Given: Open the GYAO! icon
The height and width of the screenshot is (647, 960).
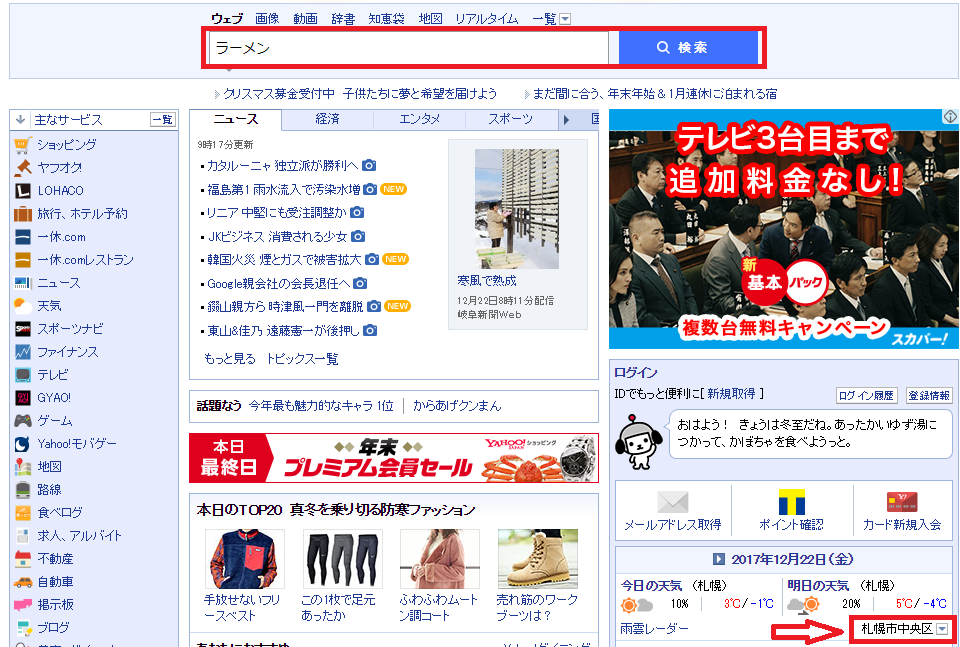Looking at the screenshot, I should (22, 398).
